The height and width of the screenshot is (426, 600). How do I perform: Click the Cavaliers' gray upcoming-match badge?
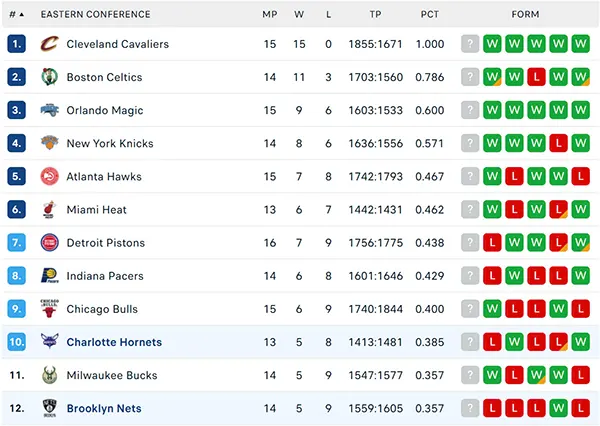(470, 44)
